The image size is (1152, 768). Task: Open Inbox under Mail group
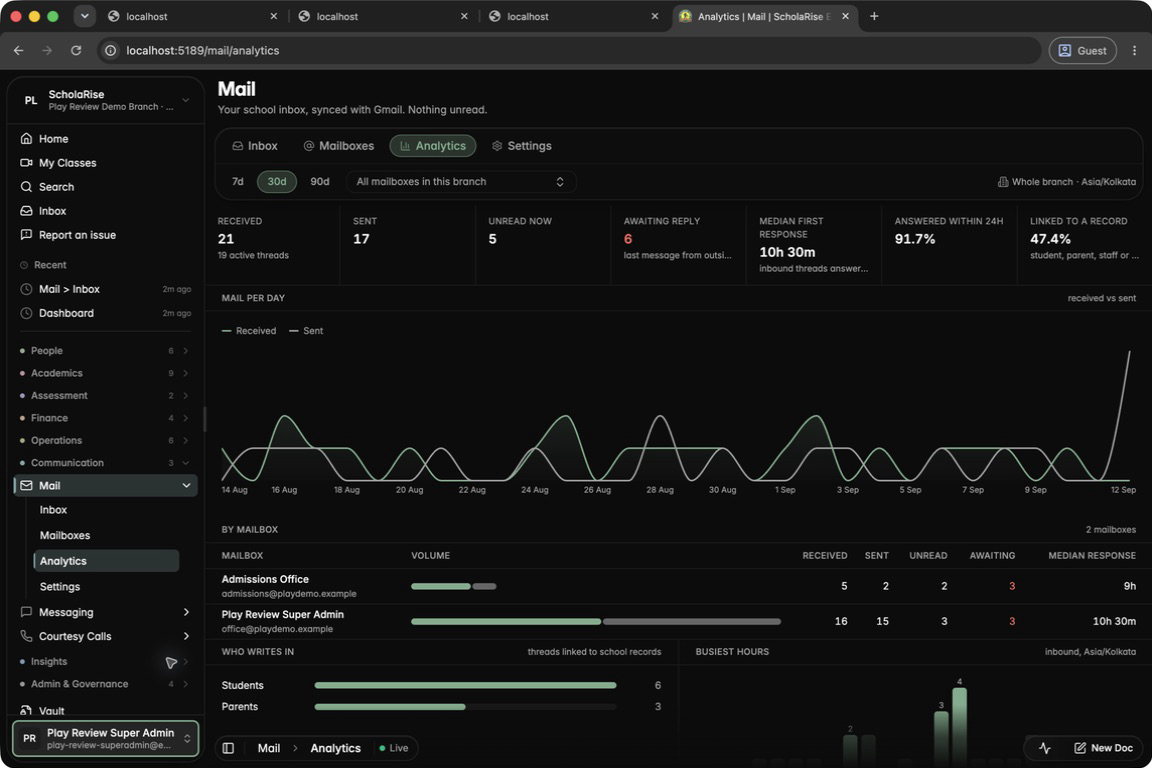53,510
